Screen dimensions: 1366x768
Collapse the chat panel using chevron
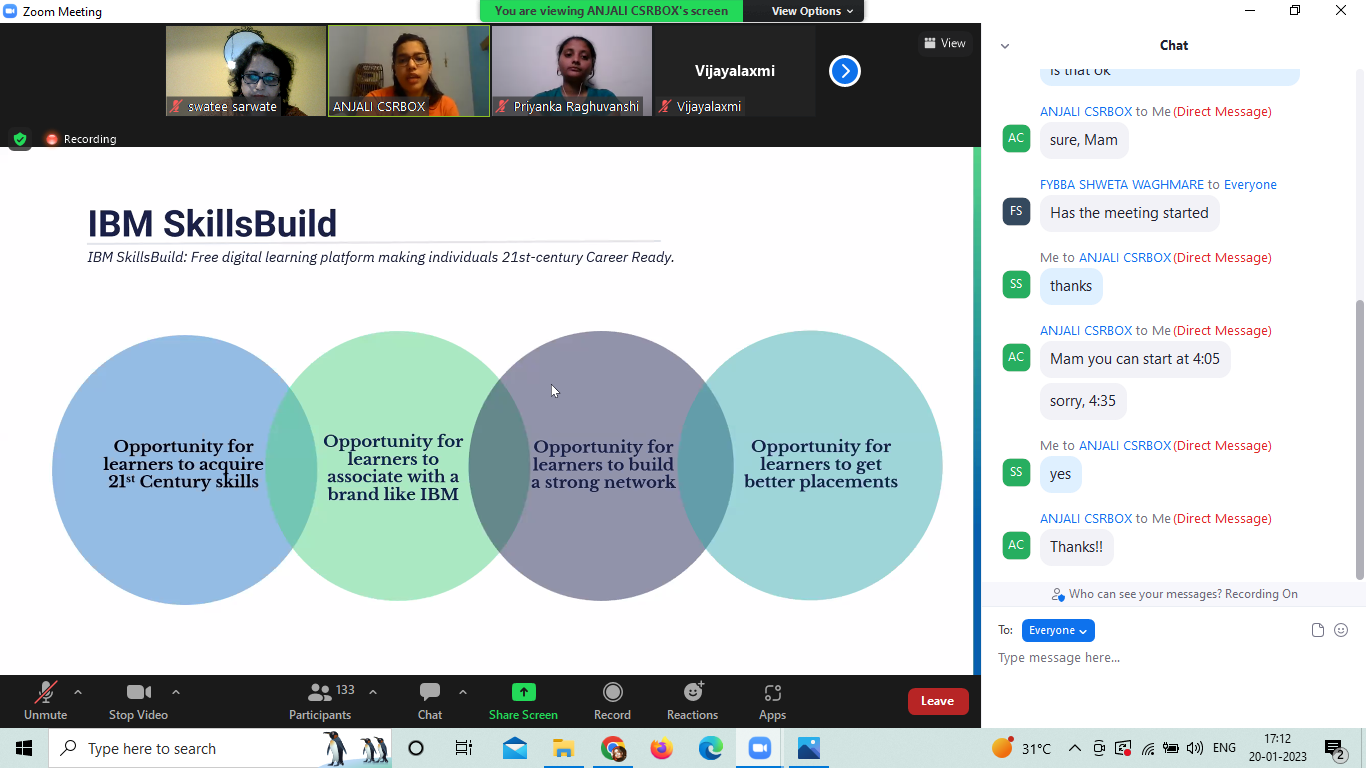1005,46
